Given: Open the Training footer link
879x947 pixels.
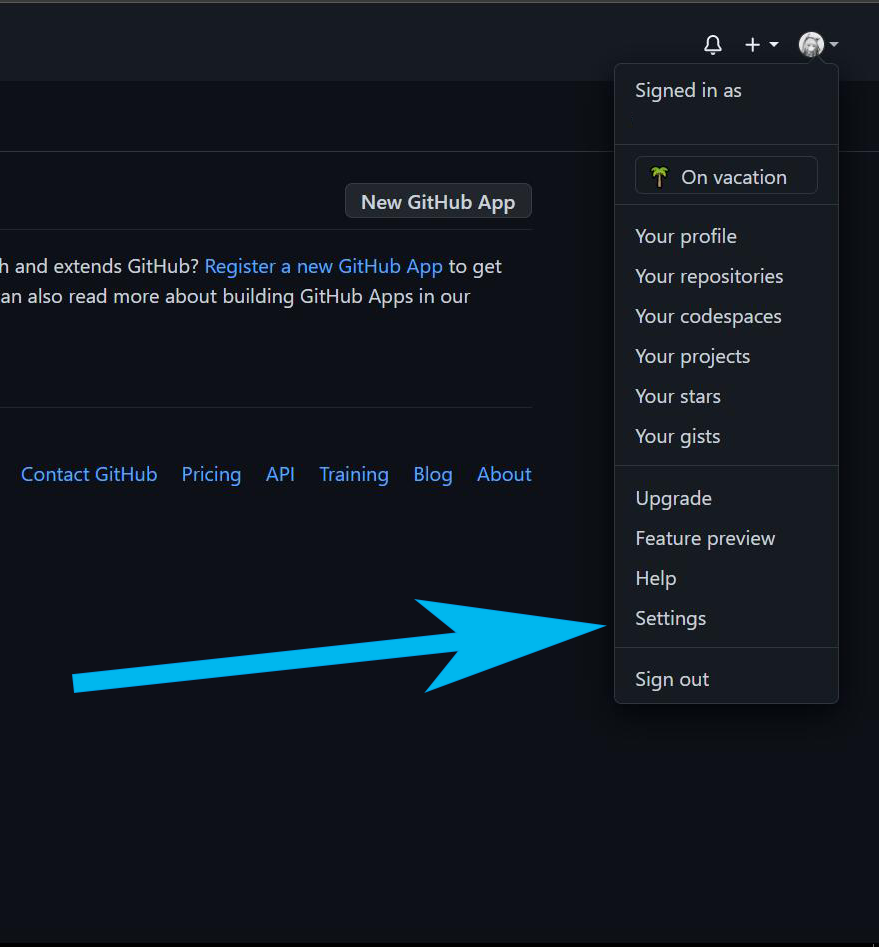Looking at the screenshot, I should [x=353, y=475].
